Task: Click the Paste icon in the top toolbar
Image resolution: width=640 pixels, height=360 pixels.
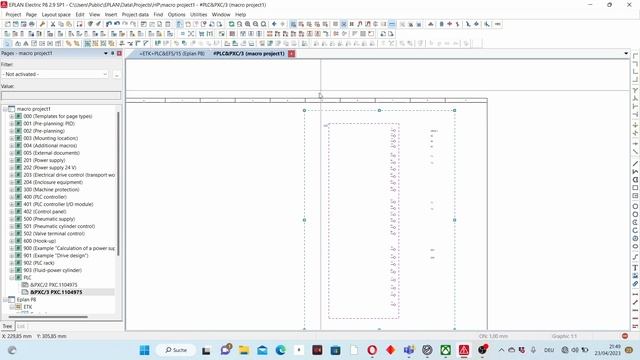Action: click(x=69, y=24)
